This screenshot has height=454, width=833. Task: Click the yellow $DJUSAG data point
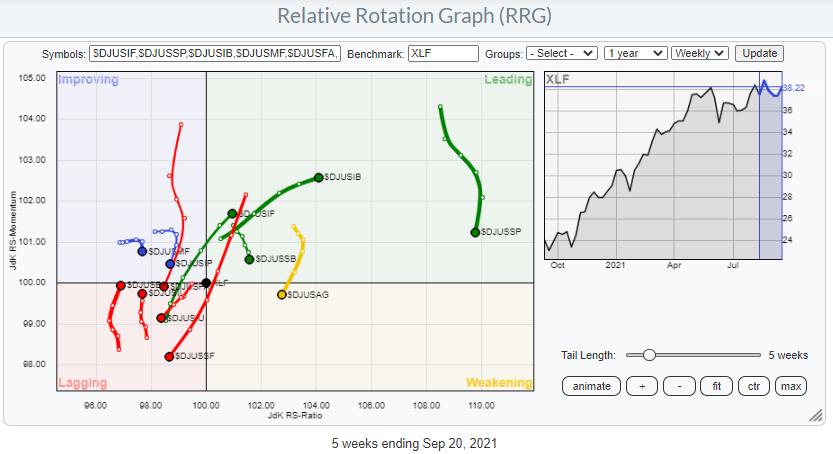pyautogui.click(x=282, y=294)
